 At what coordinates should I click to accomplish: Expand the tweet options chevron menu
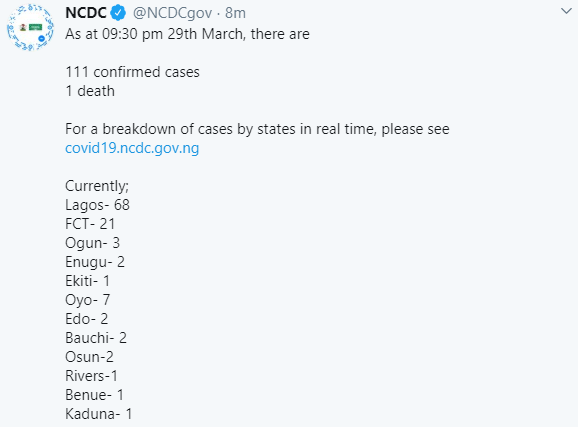[x=566, y=11]
